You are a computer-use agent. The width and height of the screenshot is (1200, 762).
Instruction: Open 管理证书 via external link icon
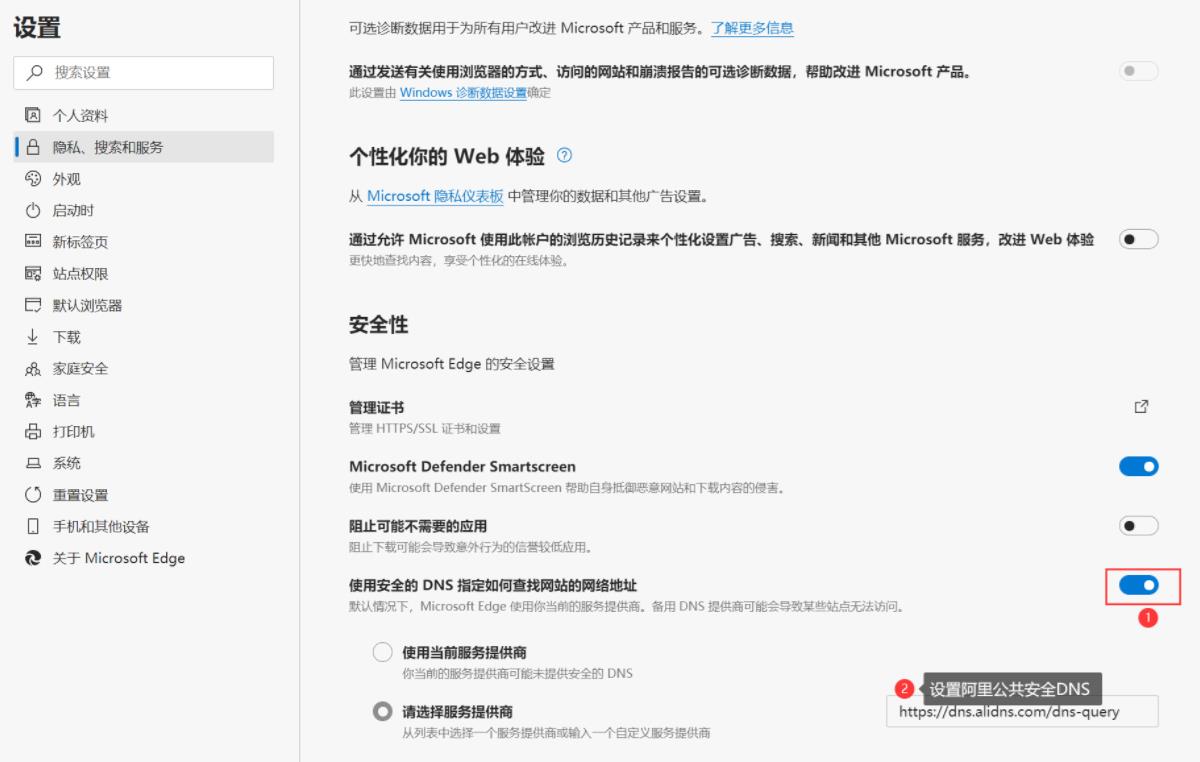coord(1141,407)
